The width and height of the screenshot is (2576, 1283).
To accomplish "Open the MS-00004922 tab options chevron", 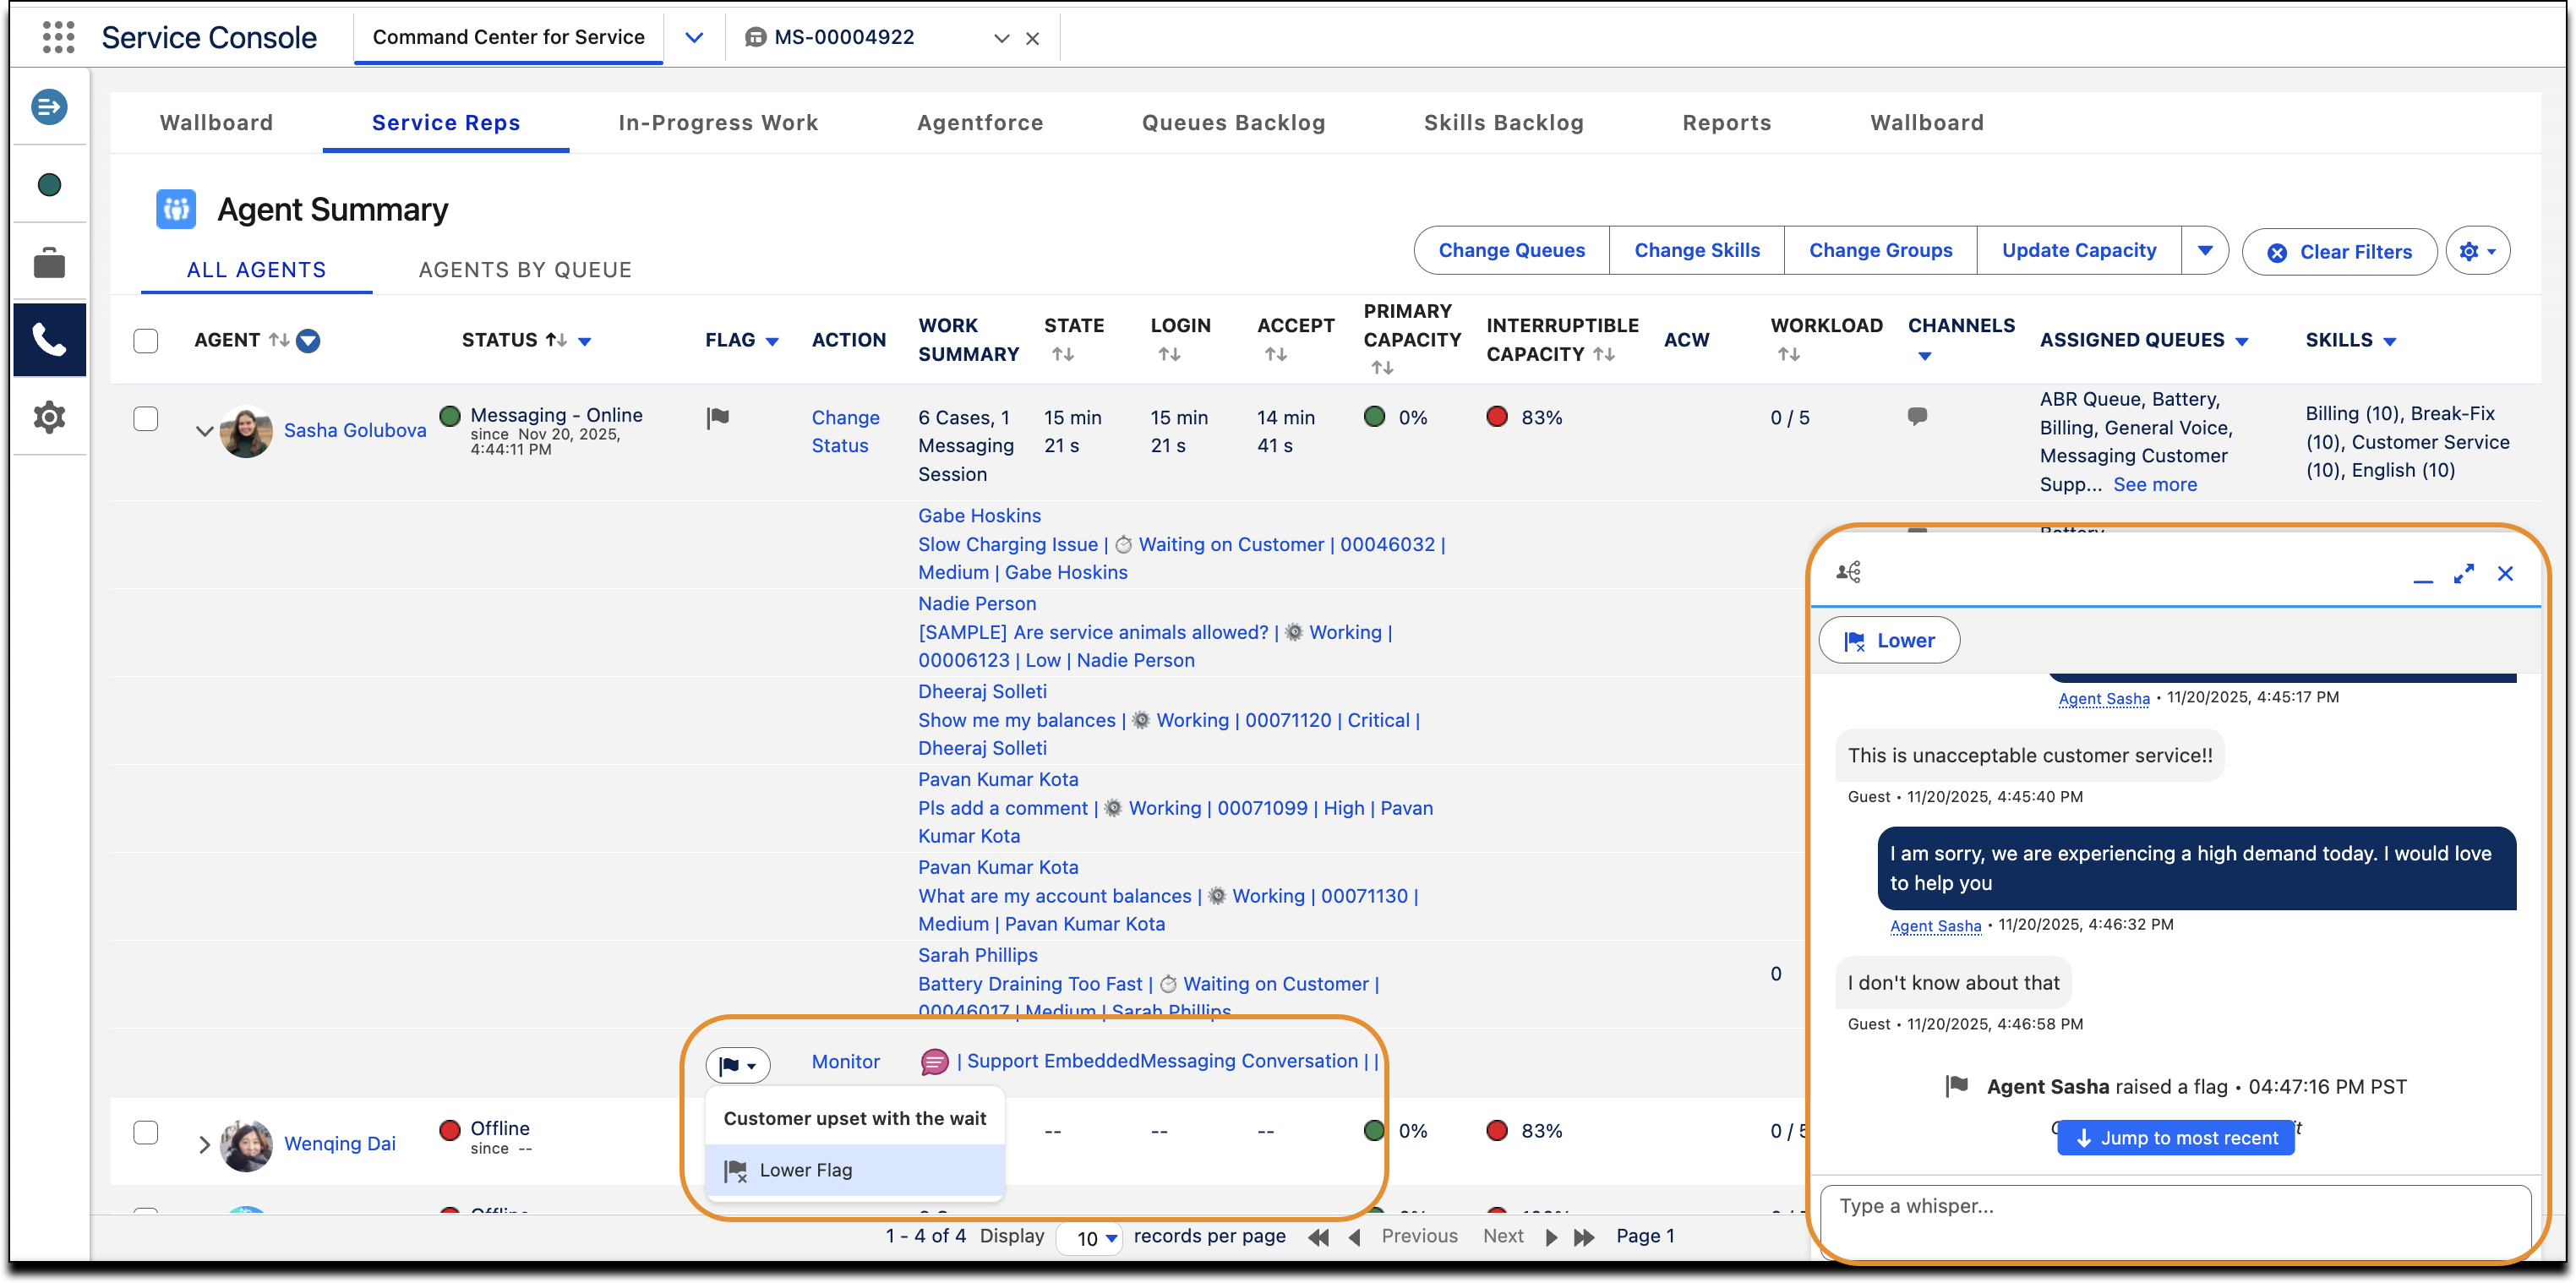I will (1001, 38).
